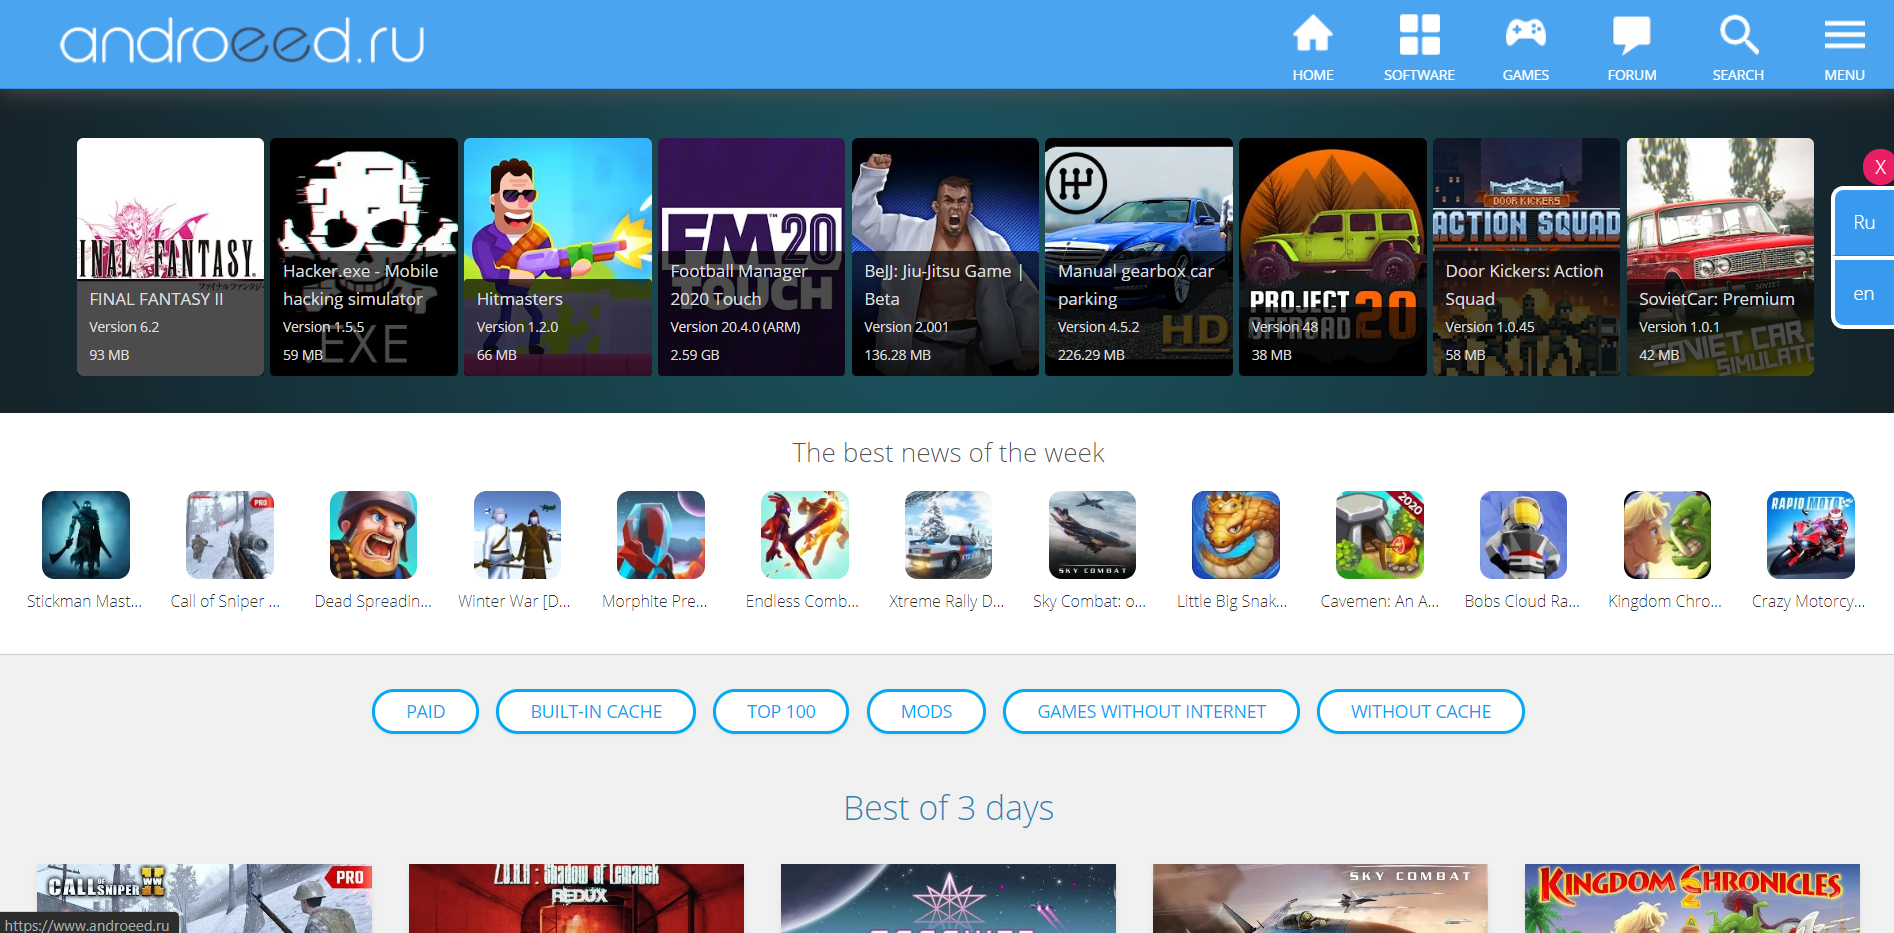Open Manual gearbox car parking card
The width and height of the screenshot is (1894, 933).
click(x=1139, y=257)
